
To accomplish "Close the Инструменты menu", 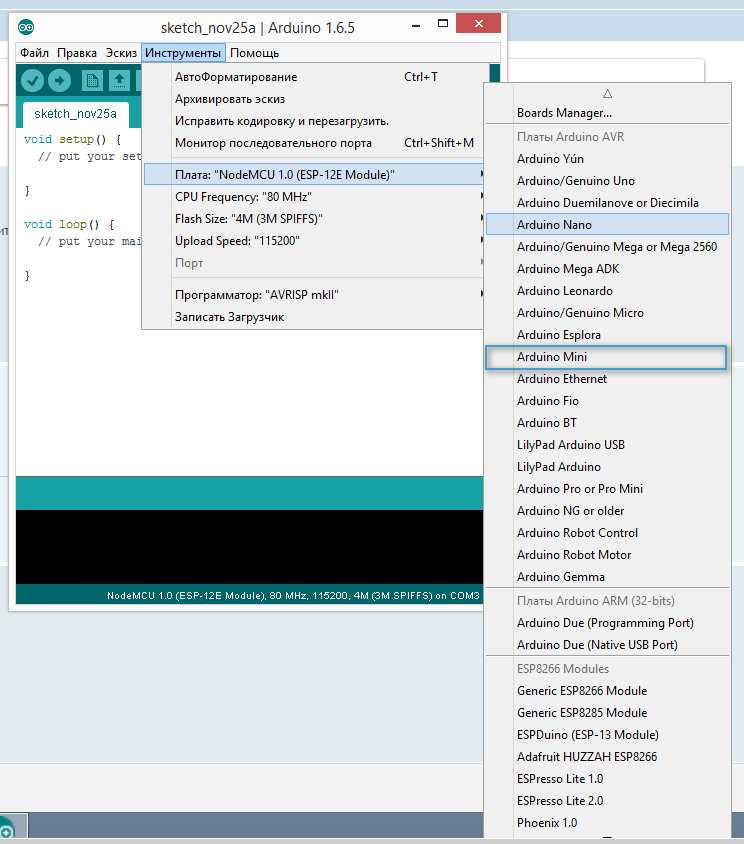I will [183, 53].
